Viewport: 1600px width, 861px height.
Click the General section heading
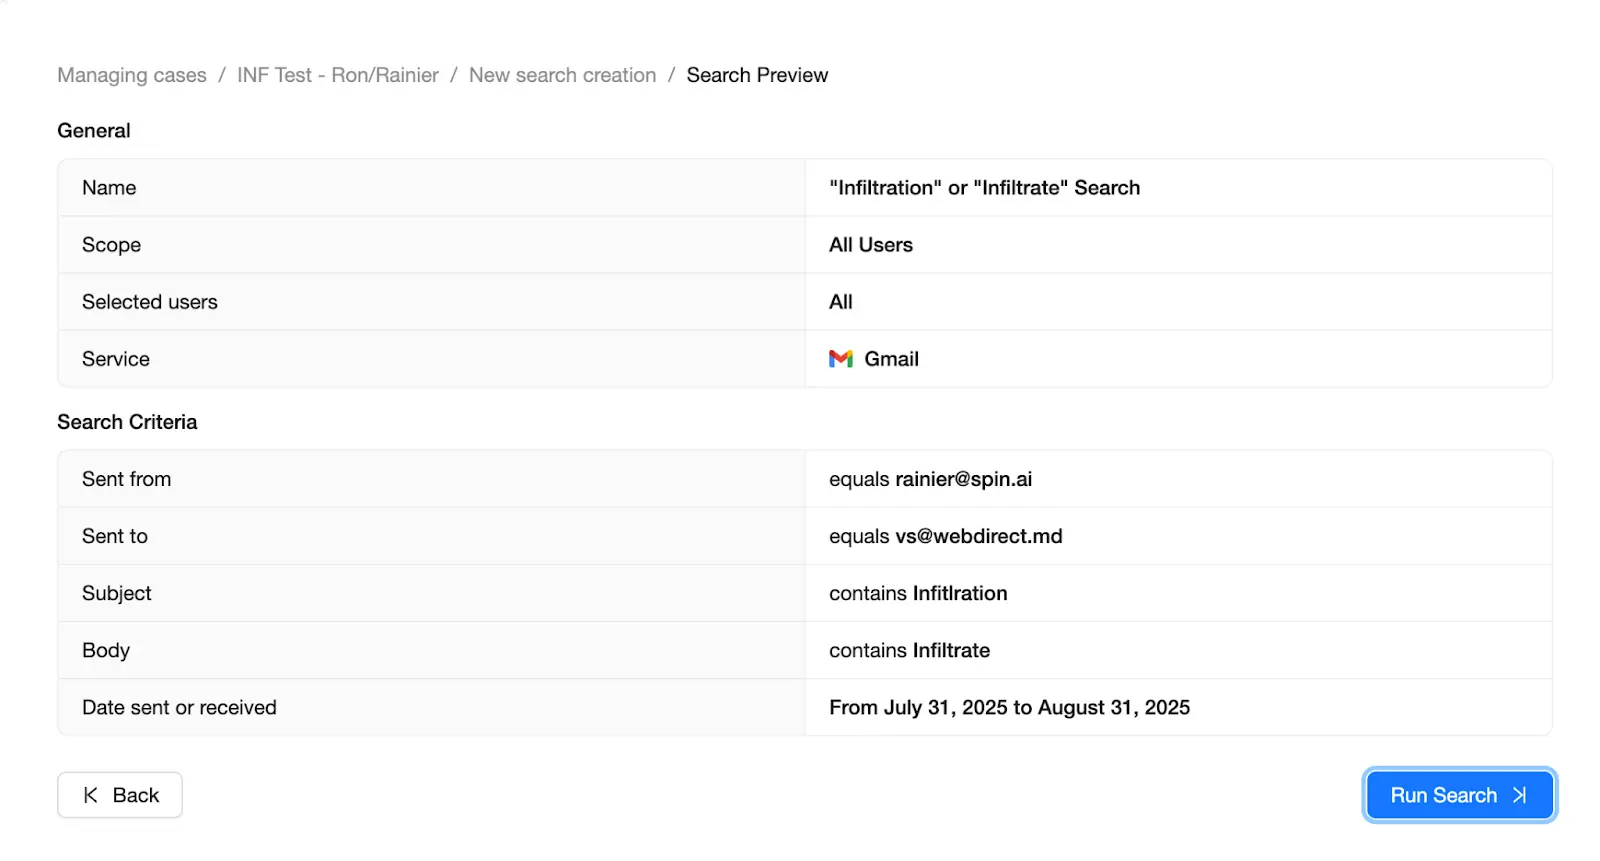(x=94, y=131)
